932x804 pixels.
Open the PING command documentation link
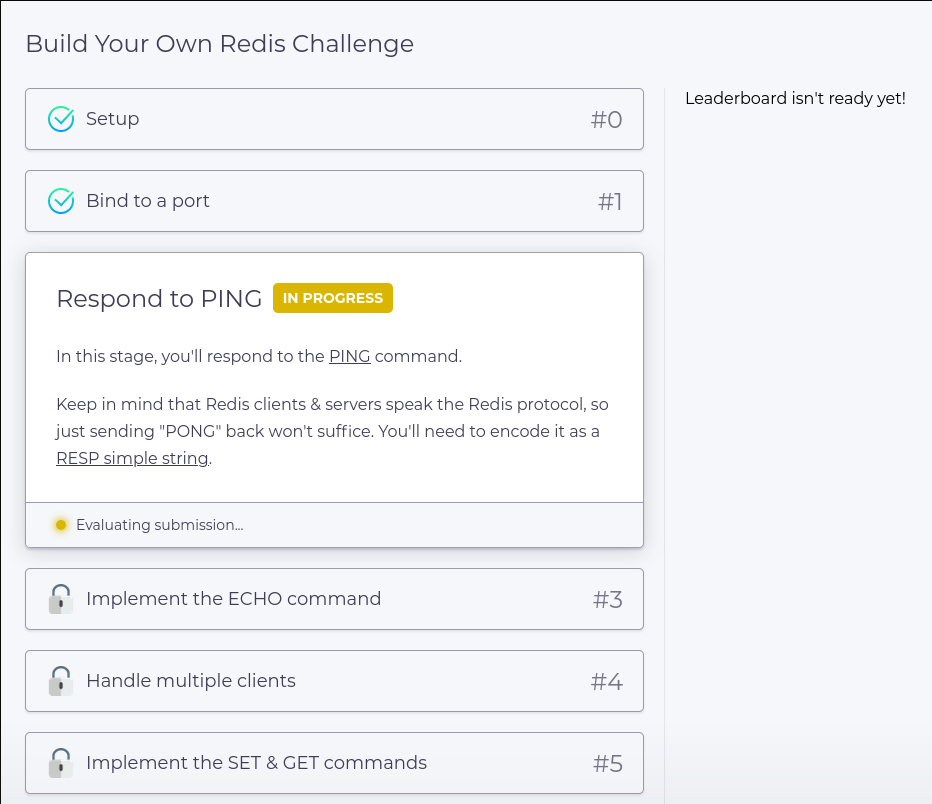[x=350, y=357]
